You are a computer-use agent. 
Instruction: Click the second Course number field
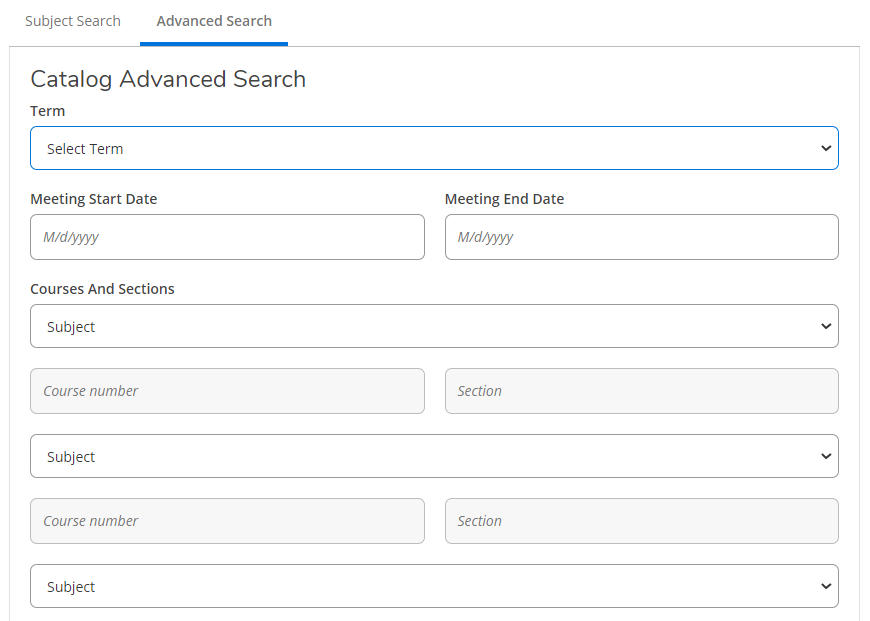(227, 521)
